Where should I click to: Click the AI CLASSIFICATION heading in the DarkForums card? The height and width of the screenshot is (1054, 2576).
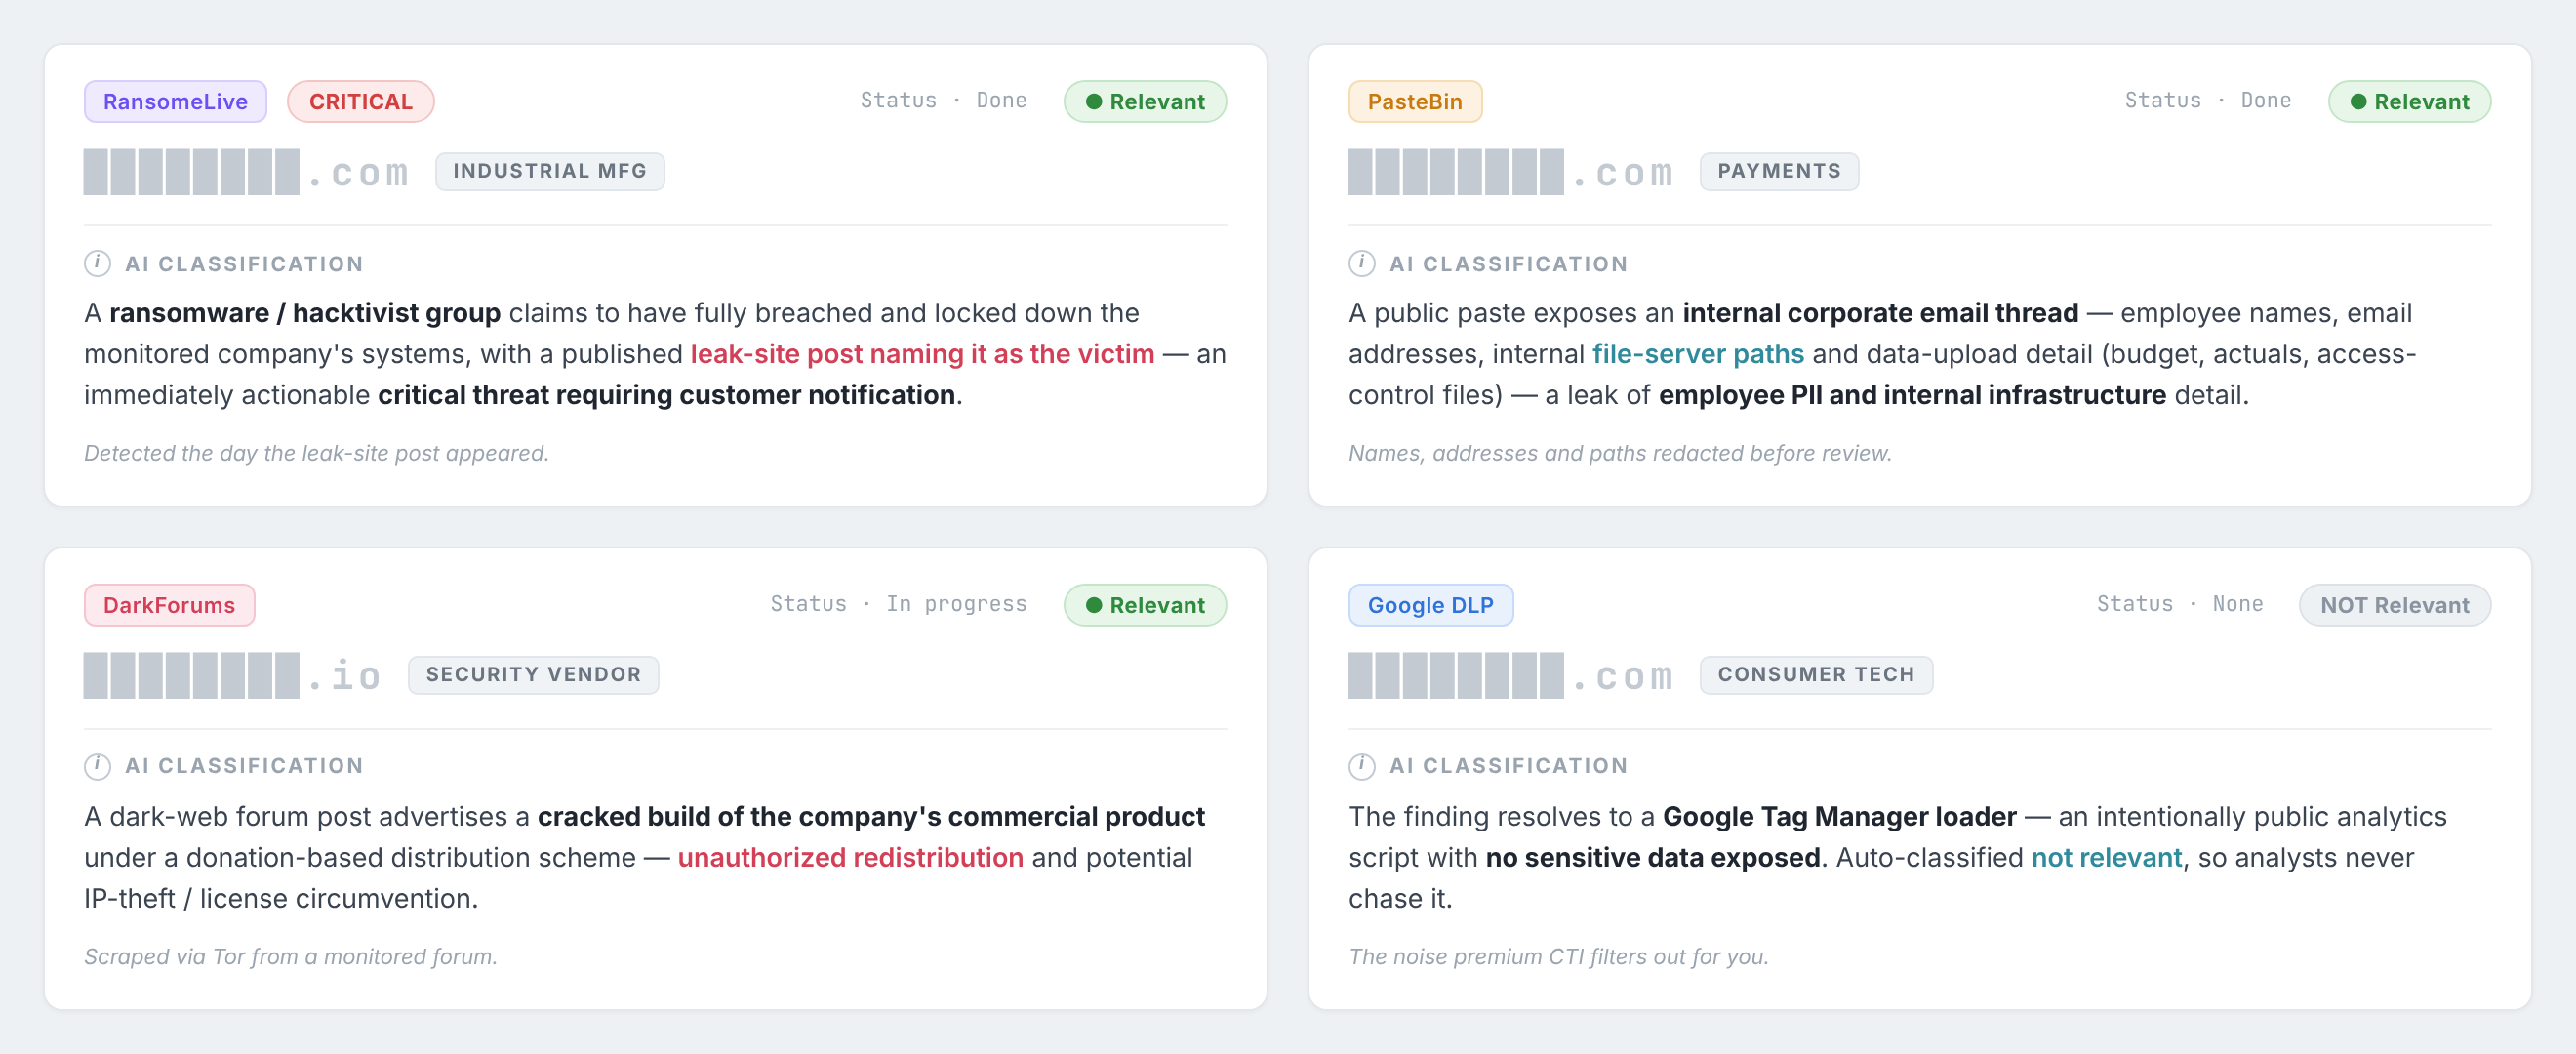click(x=244, y=766)
